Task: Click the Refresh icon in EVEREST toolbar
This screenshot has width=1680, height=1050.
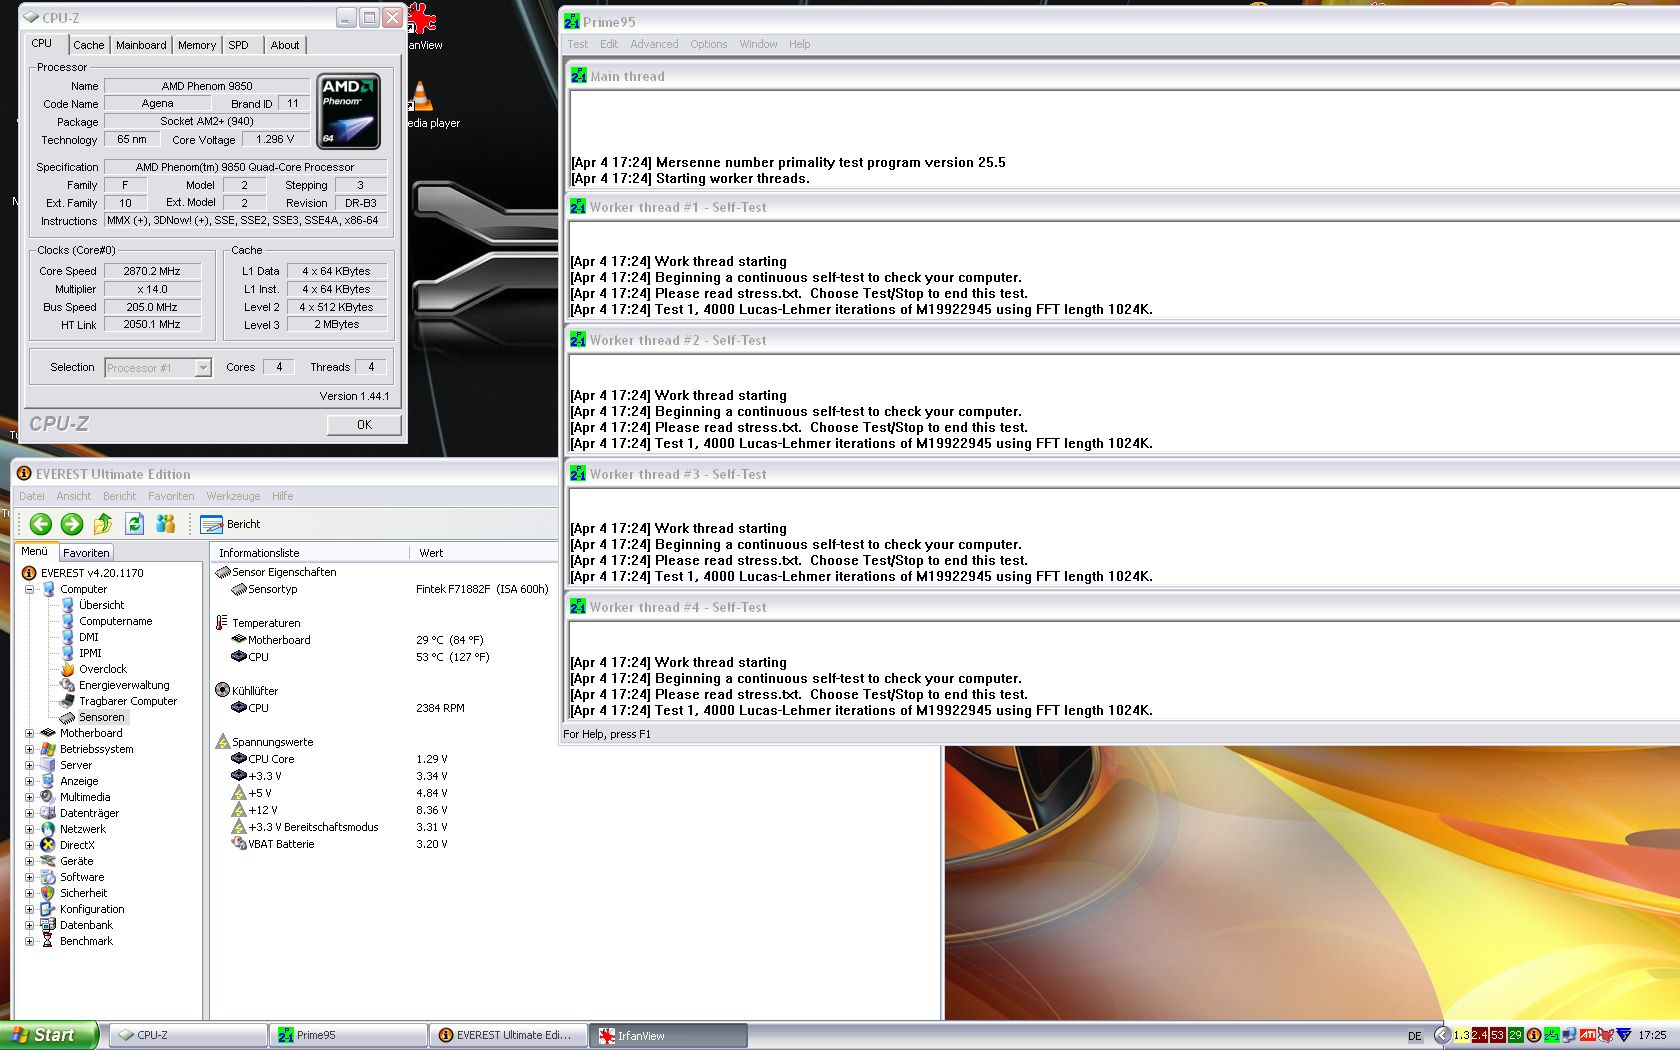Action: (135, 524)
